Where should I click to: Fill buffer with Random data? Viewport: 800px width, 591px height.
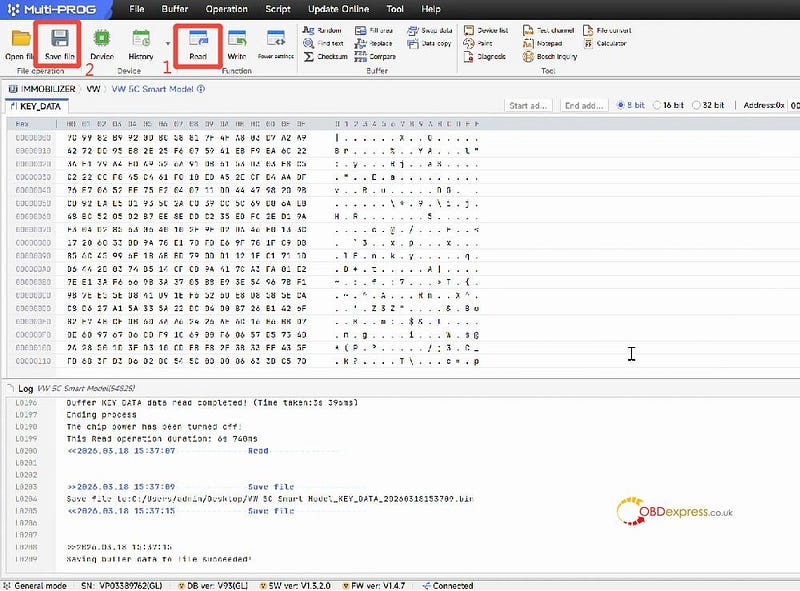tap(322, 30)
